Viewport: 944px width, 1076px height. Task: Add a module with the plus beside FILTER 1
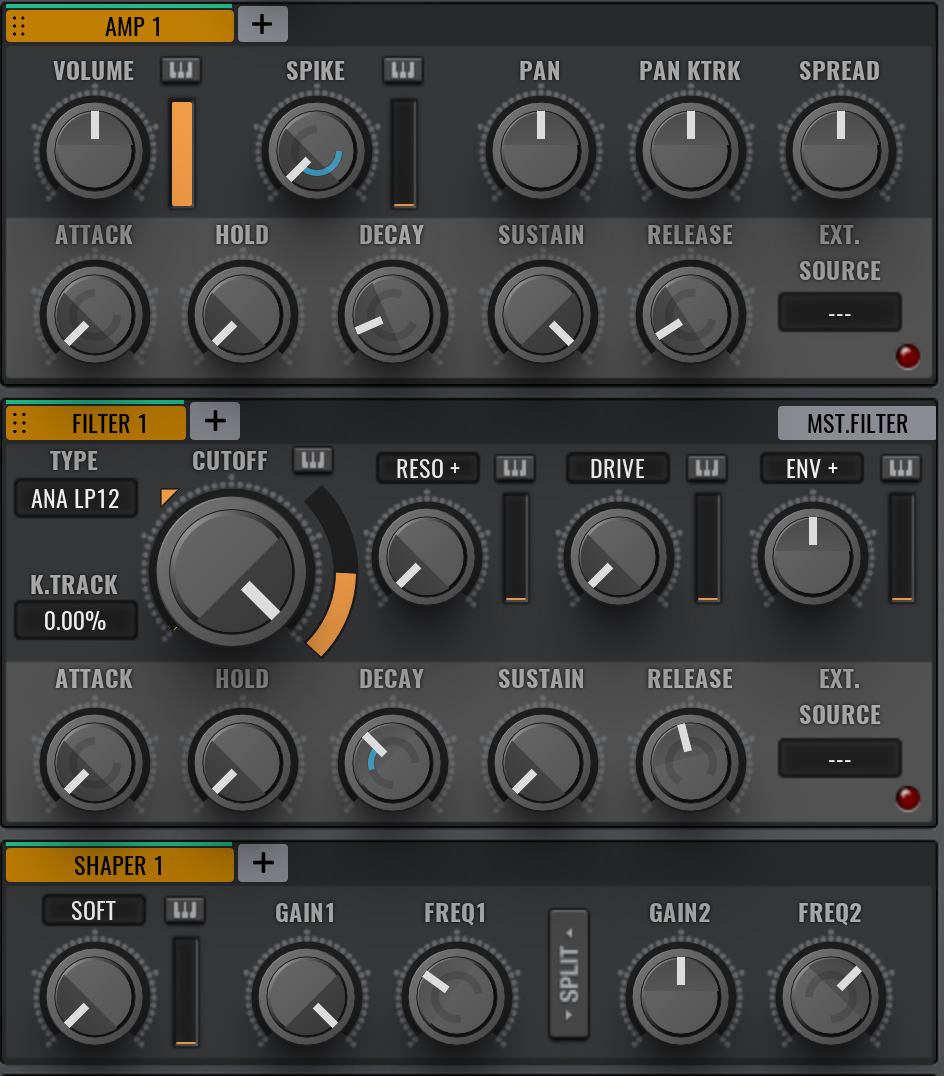215,421
